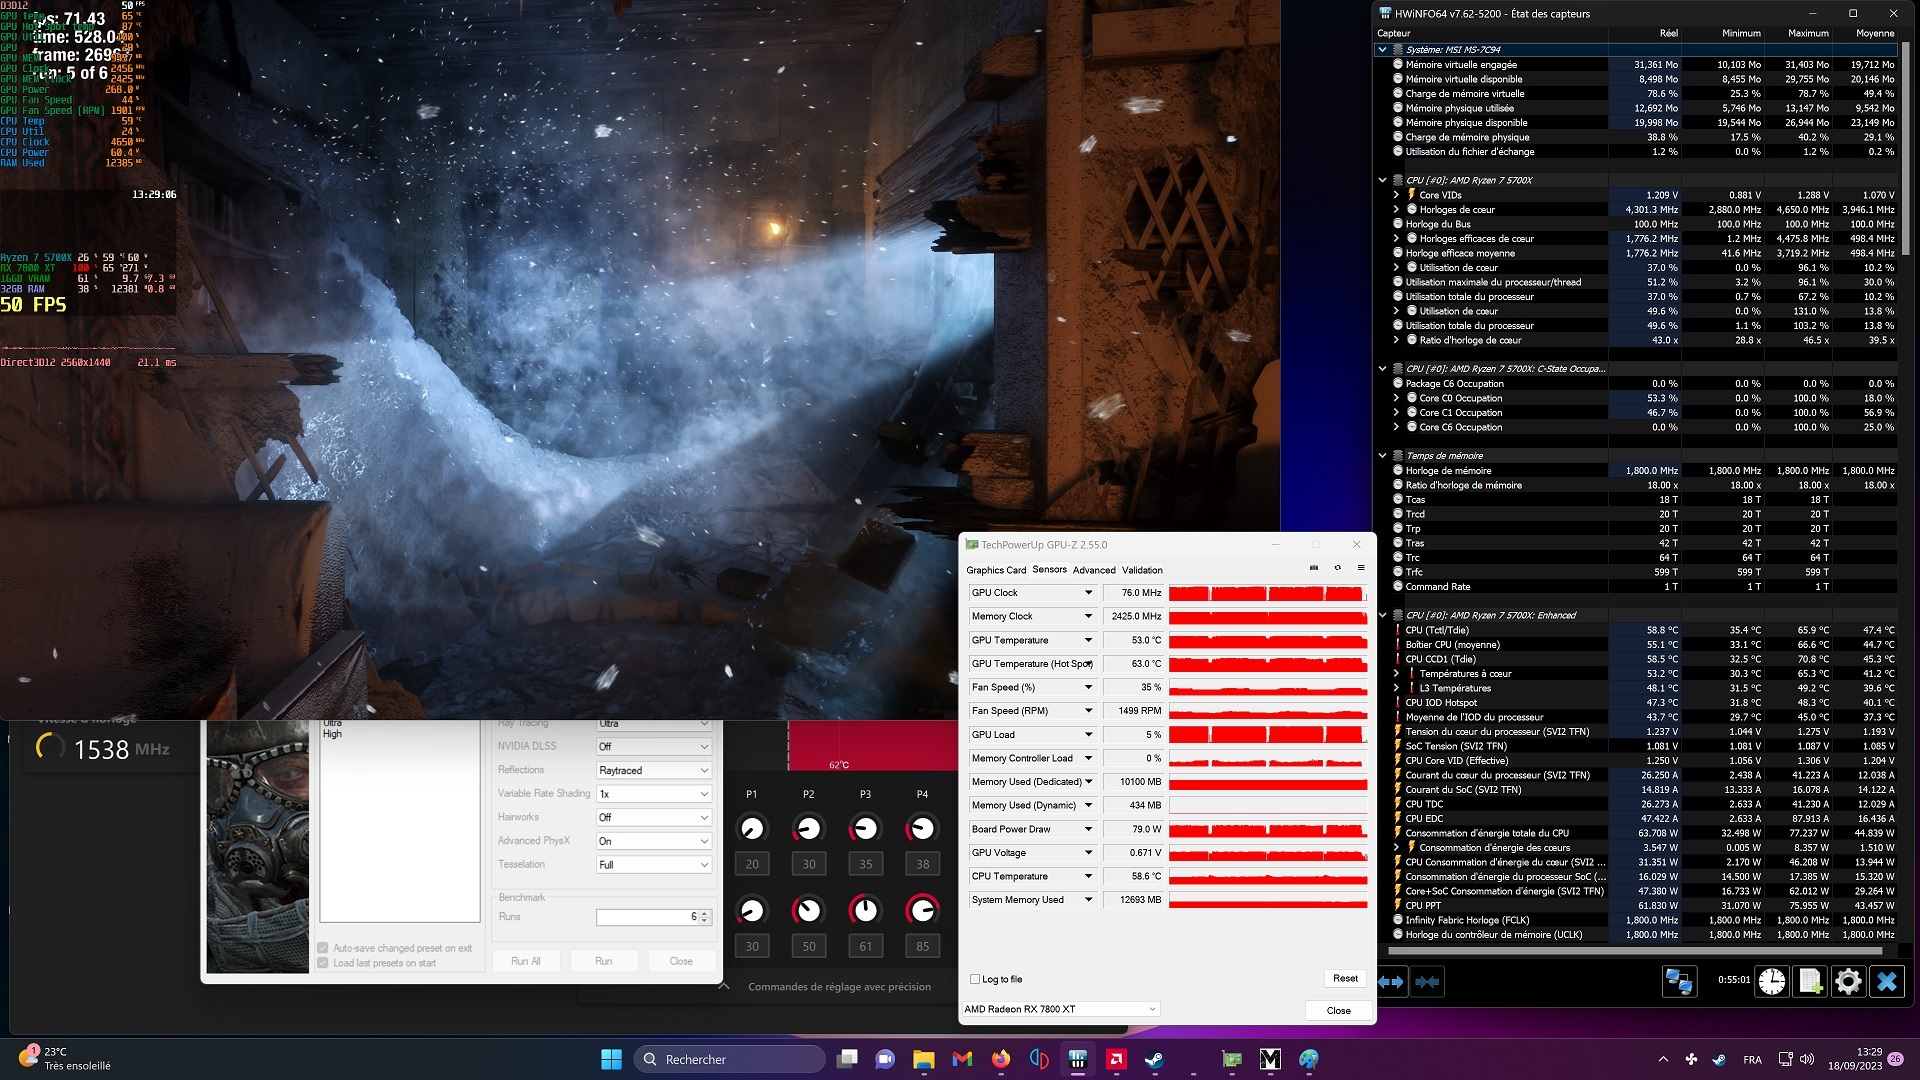The image size is (1920, 1080).
Task: Toggle Auto-save changed preset on exit
Action: (323, 948)
